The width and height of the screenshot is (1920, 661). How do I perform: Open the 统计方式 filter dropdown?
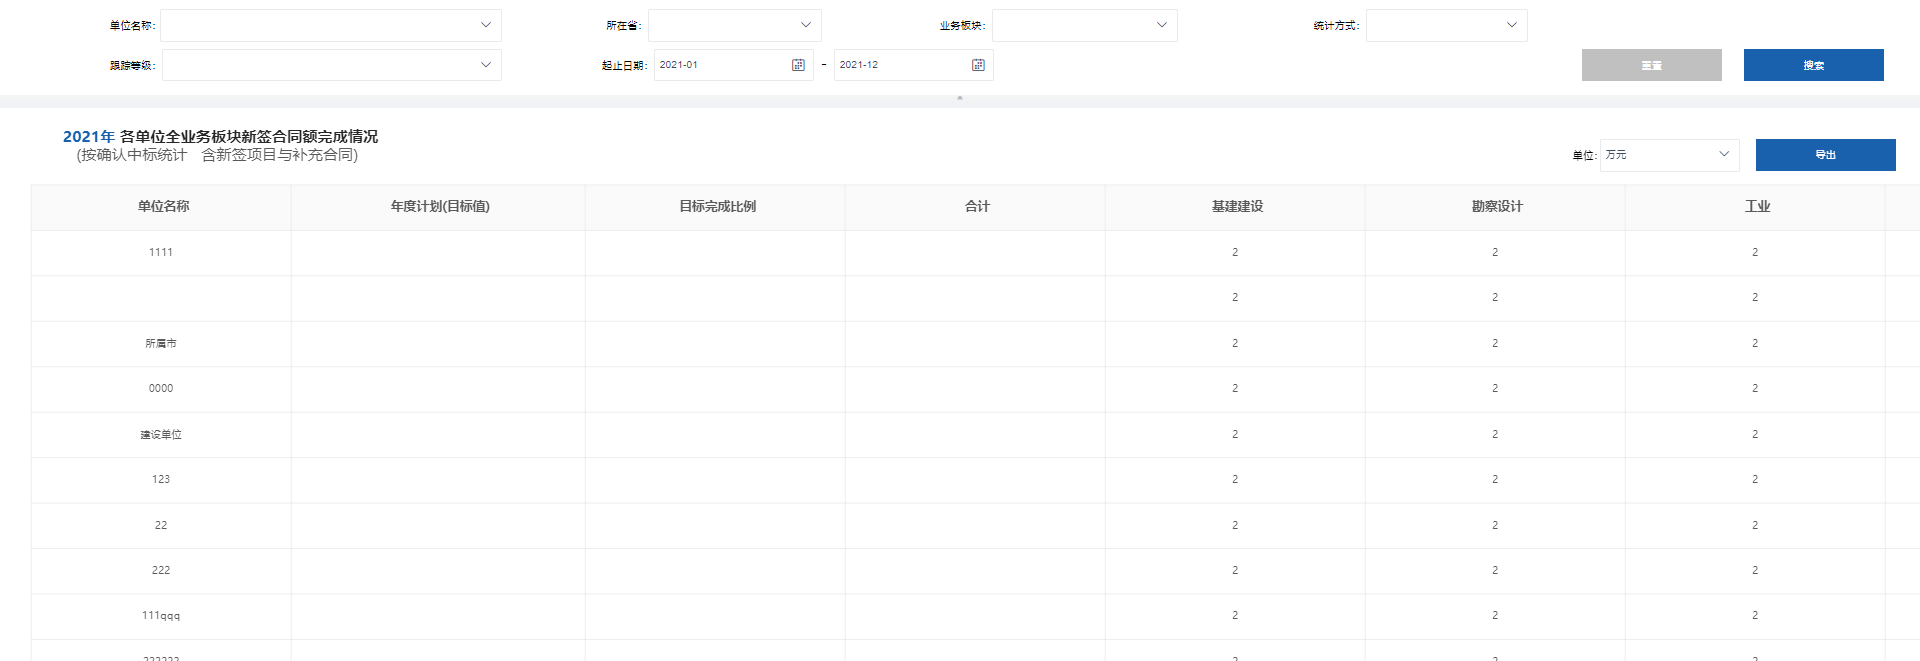tap(1447, 25)
